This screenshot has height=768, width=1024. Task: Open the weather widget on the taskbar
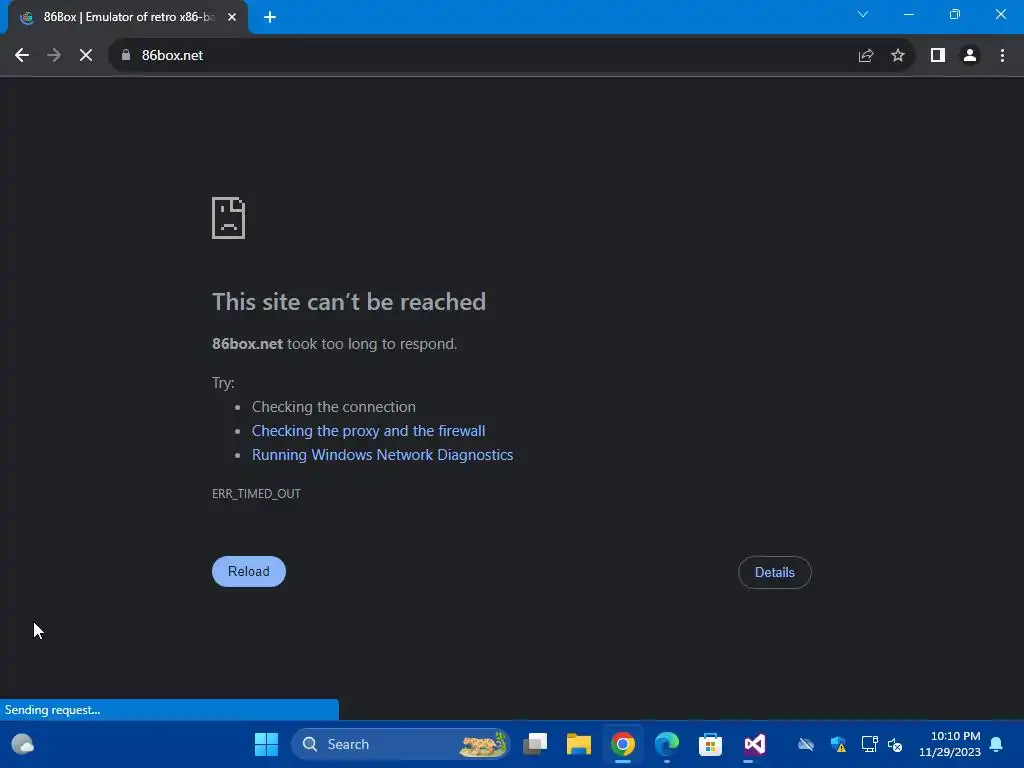(23, 744)
